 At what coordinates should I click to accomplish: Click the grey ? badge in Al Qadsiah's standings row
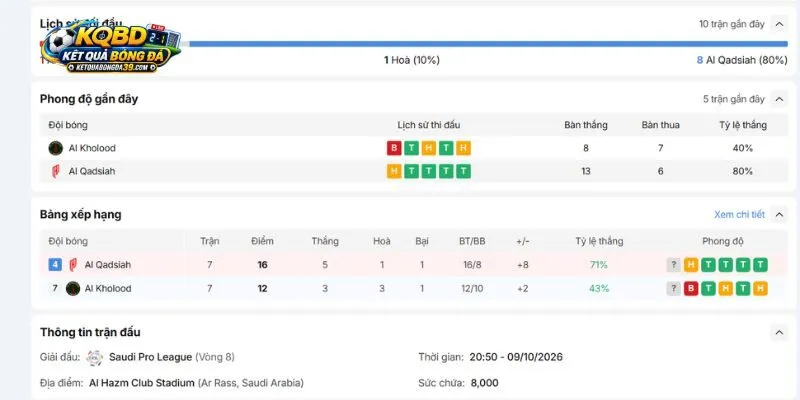pos(673,265)
